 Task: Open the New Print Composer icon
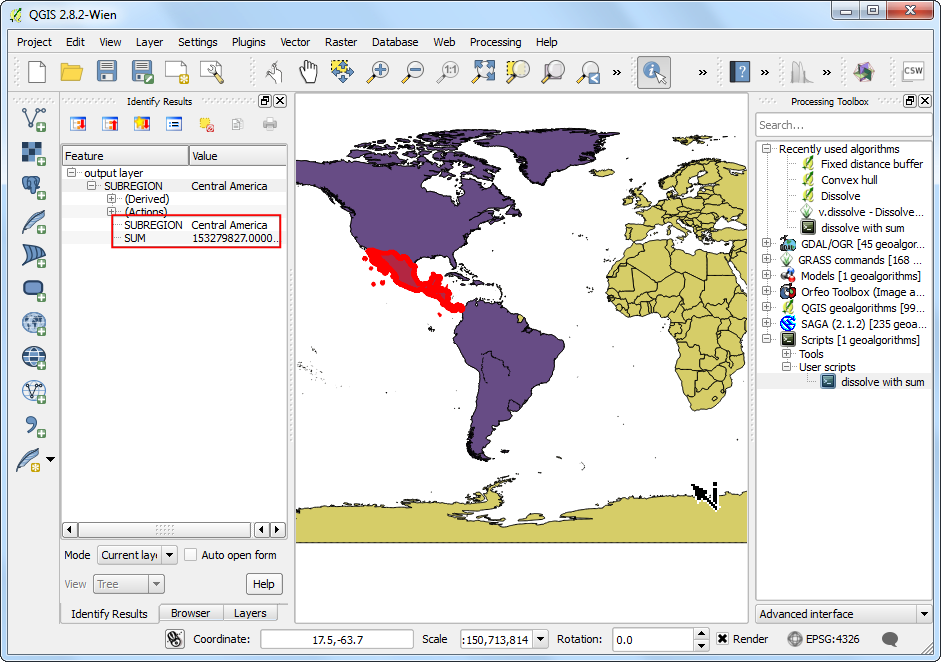point(177,72)
